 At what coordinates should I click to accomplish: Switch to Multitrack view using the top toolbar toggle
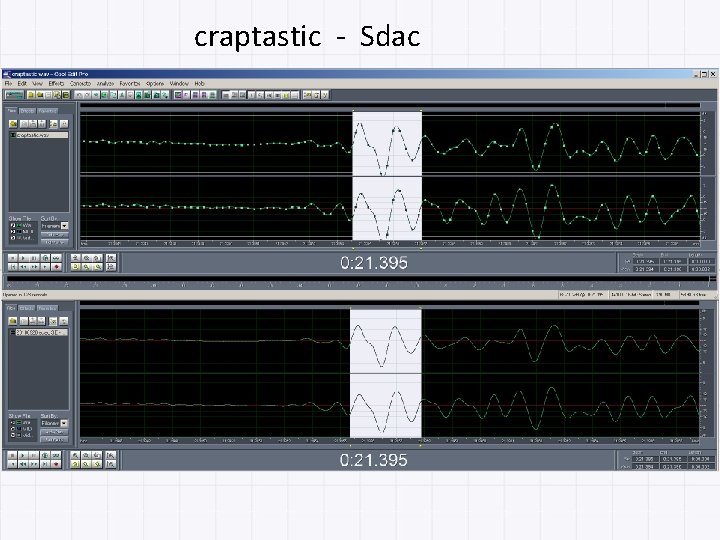click(x=14, y=95)
